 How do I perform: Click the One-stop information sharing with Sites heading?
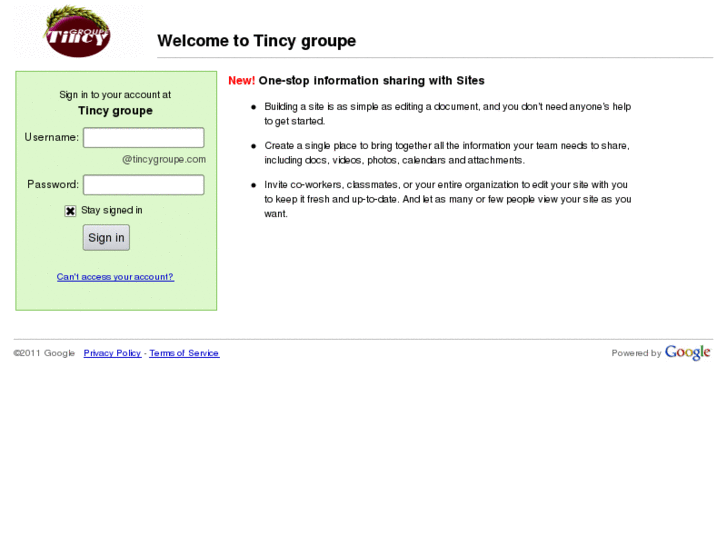pos(371,81)
